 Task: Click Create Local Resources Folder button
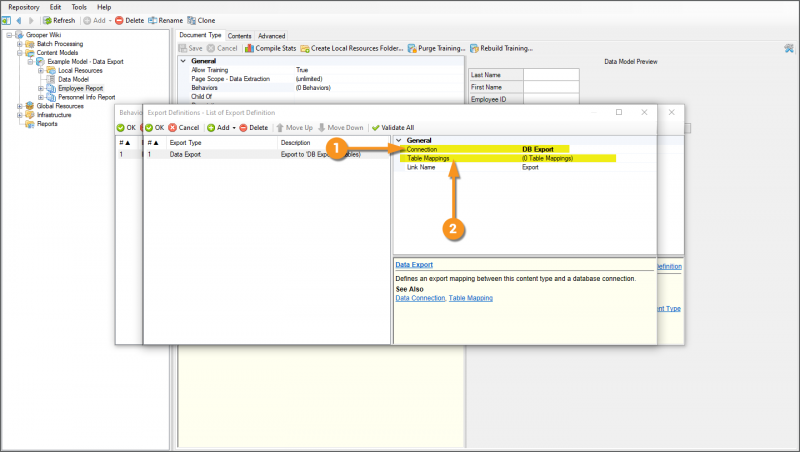pos(352,48)
